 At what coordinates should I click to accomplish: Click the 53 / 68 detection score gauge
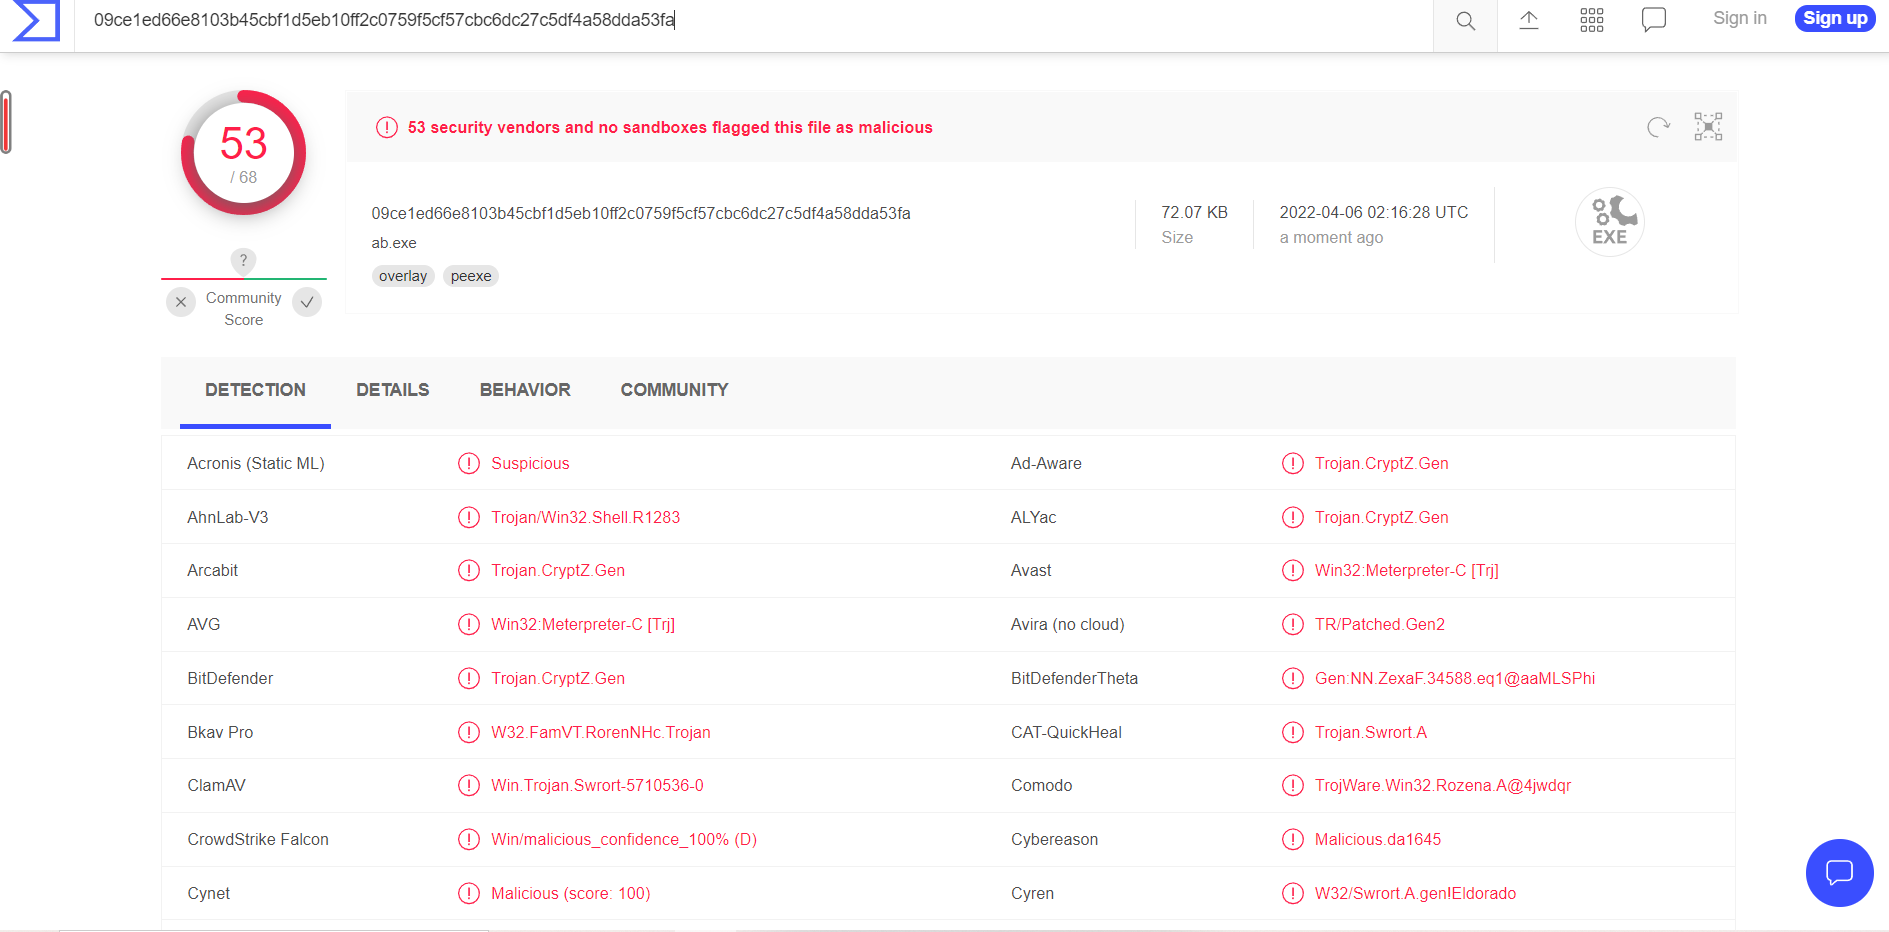244,153
